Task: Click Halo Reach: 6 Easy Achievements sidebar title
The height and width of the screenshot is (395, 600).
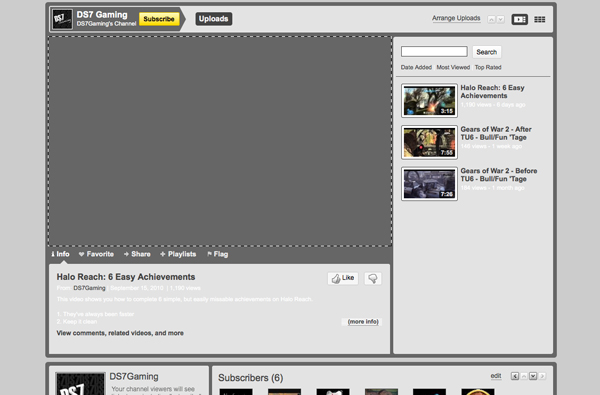Action: click(492, 91)
